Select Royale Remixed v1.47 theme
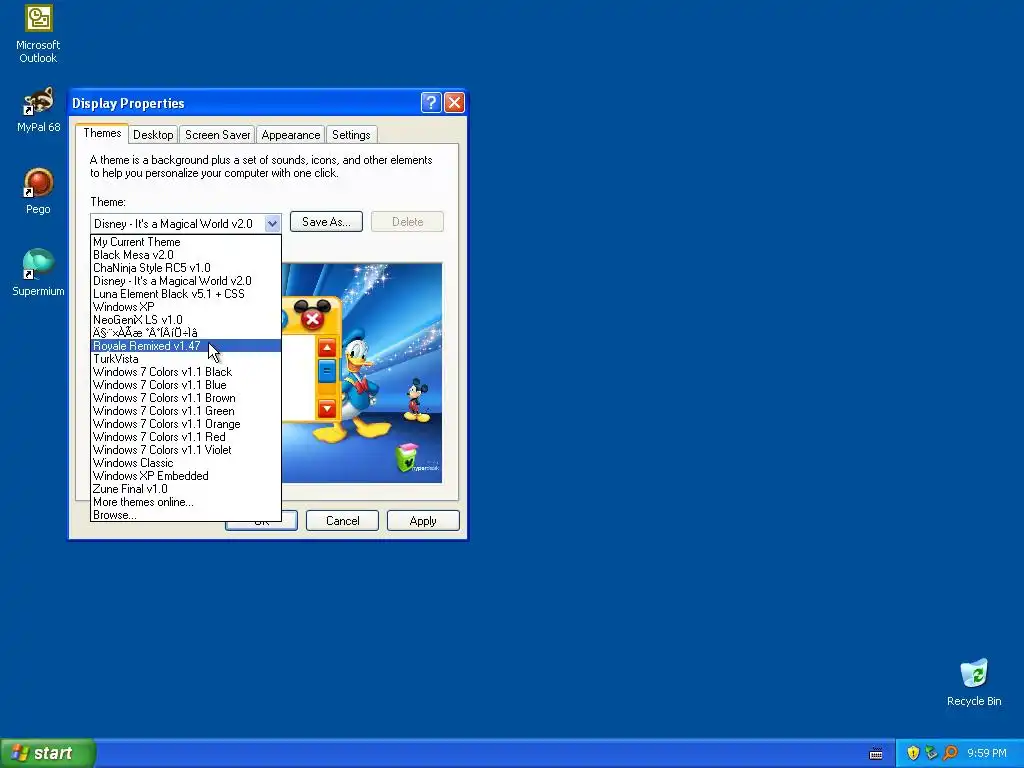1024x768 pixels. (x=185, y=345)
